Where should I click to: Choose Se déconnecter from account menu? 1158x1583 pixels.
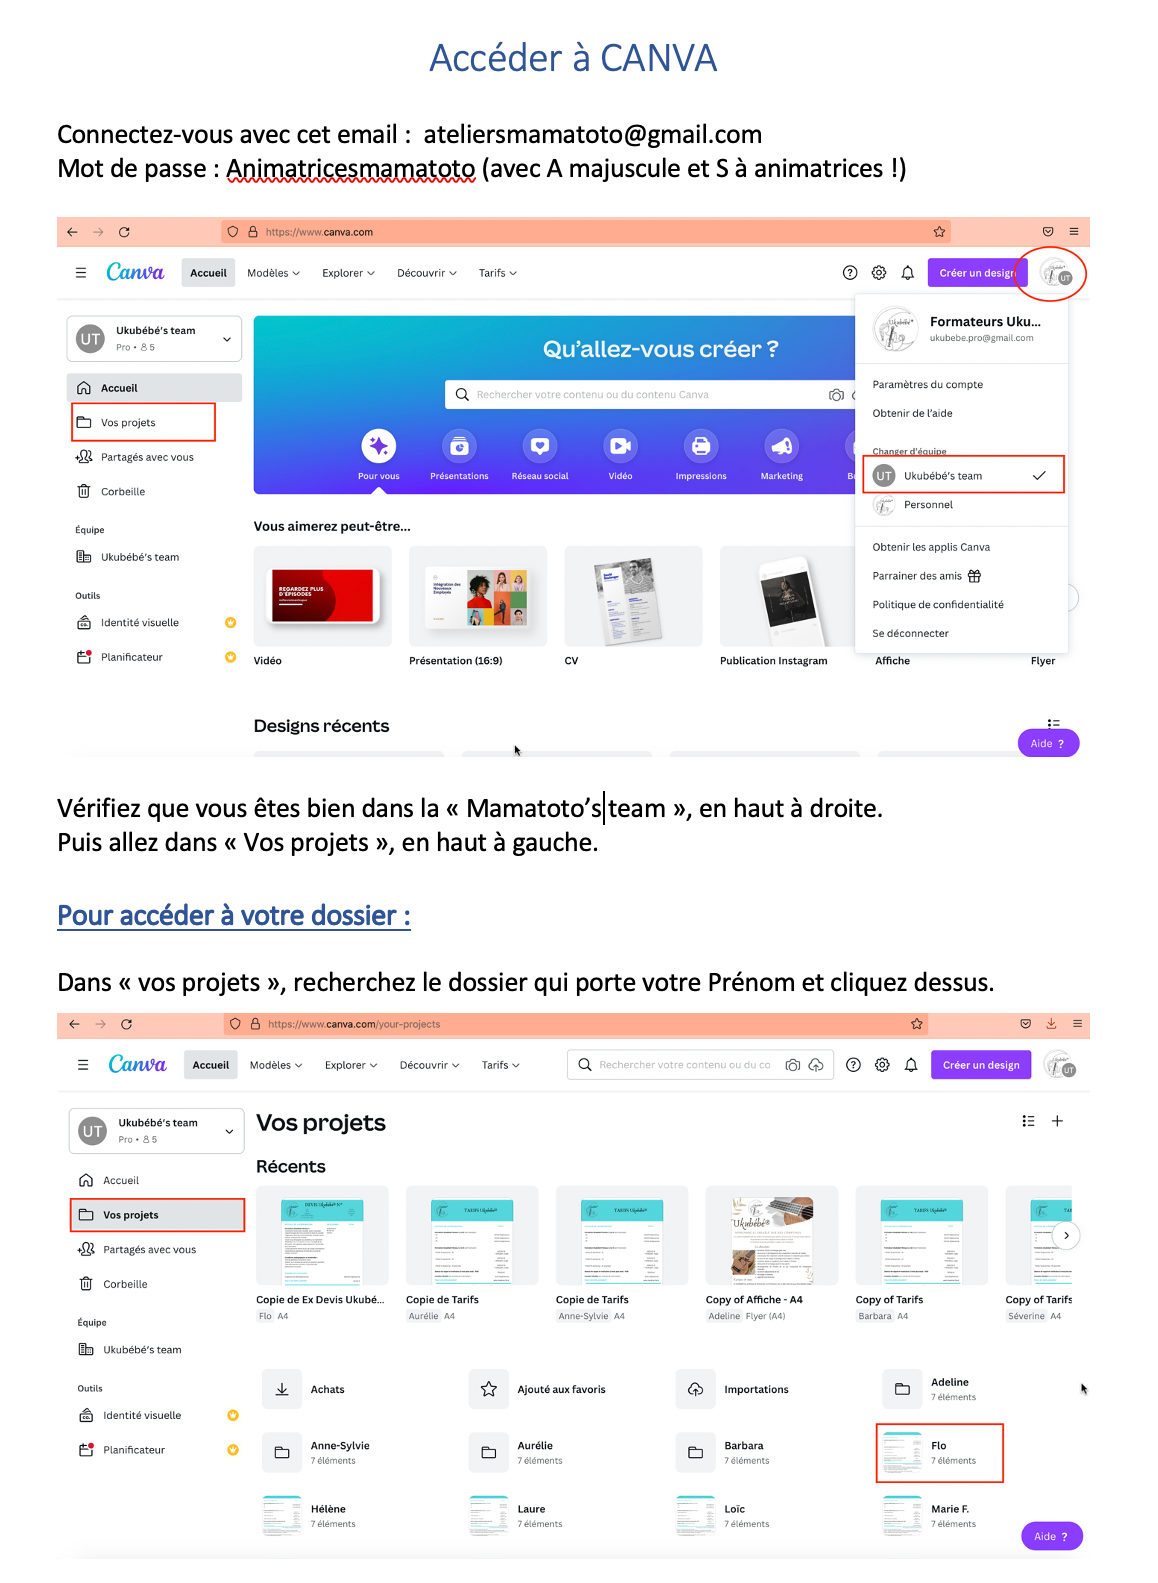pyautogui.click(x=910, y=633)
